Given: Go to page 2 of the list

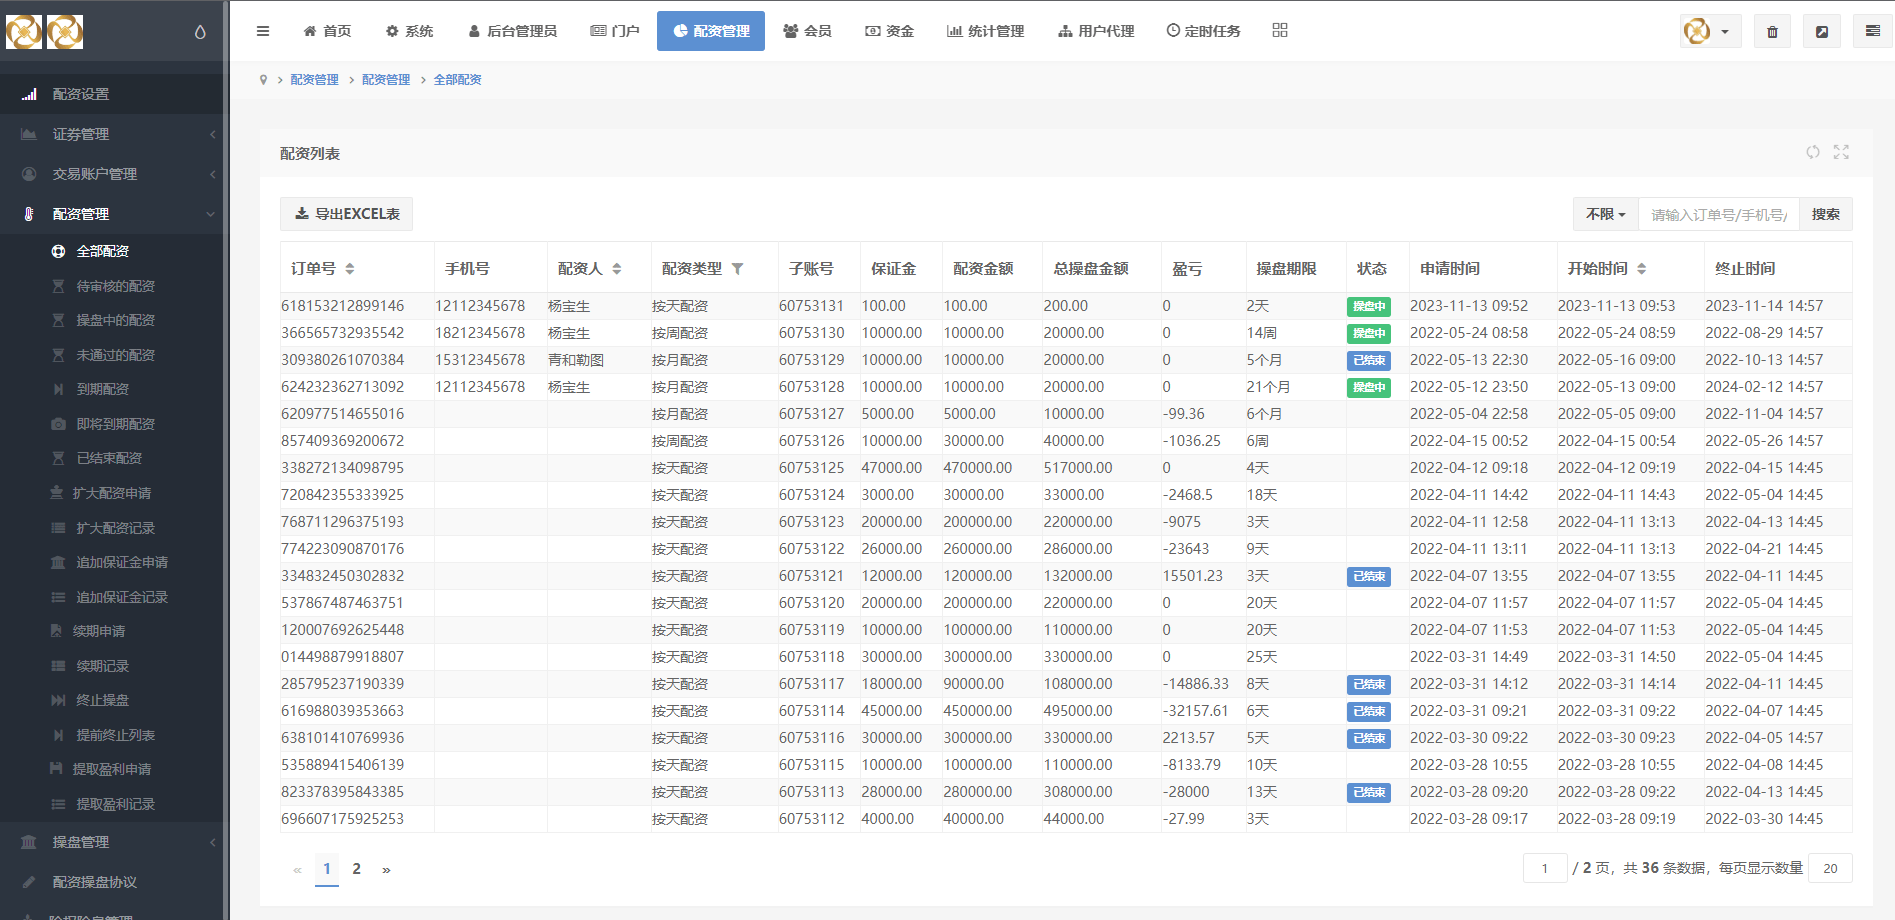Looking at the screenshot, I should click(x=356, y=869).
